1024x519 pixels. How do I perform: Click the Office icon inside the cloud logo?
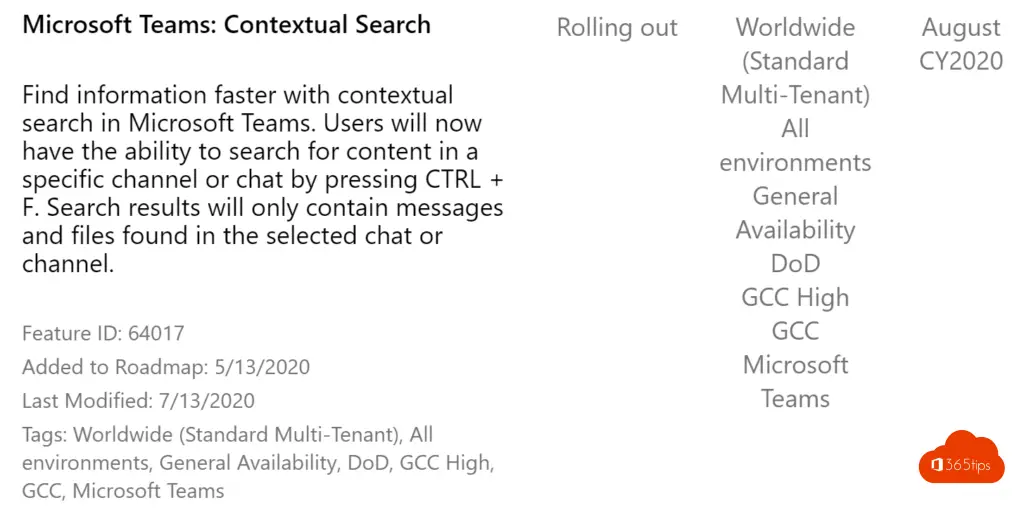click(x=938, y=466)
